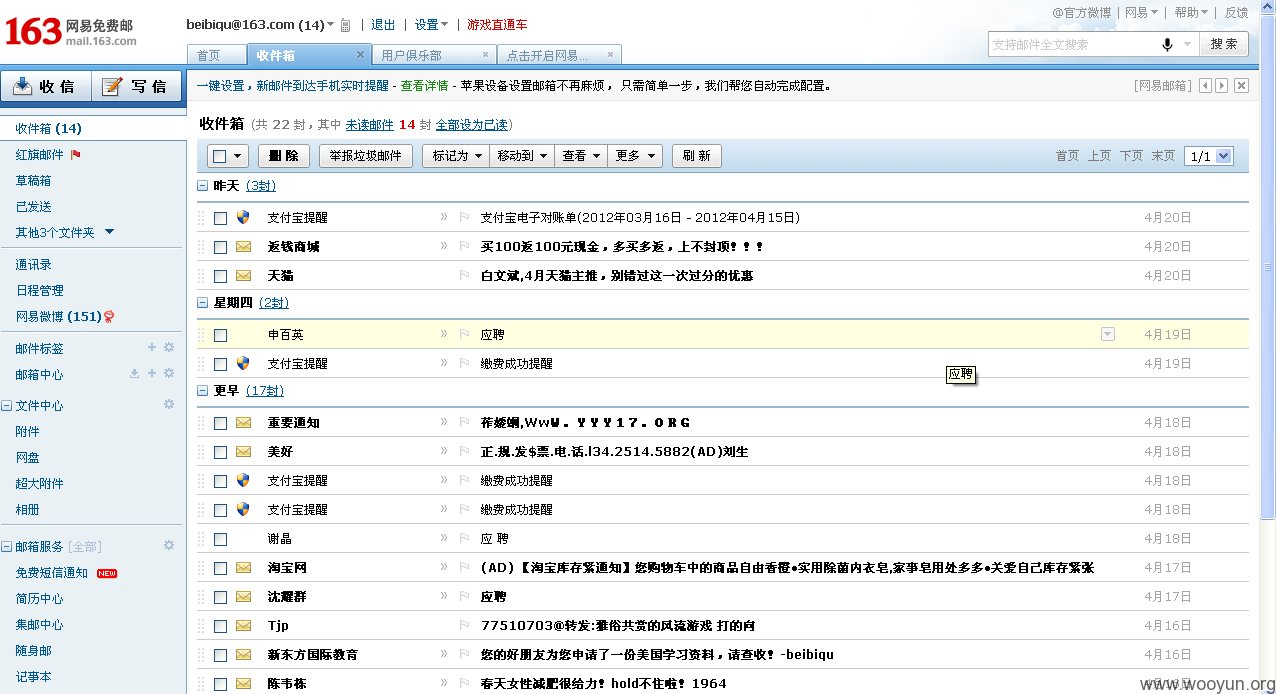Tick the checkbox for the 沈耀群 email
This screenshot has height=694, width=1276.
pos(220,597)
